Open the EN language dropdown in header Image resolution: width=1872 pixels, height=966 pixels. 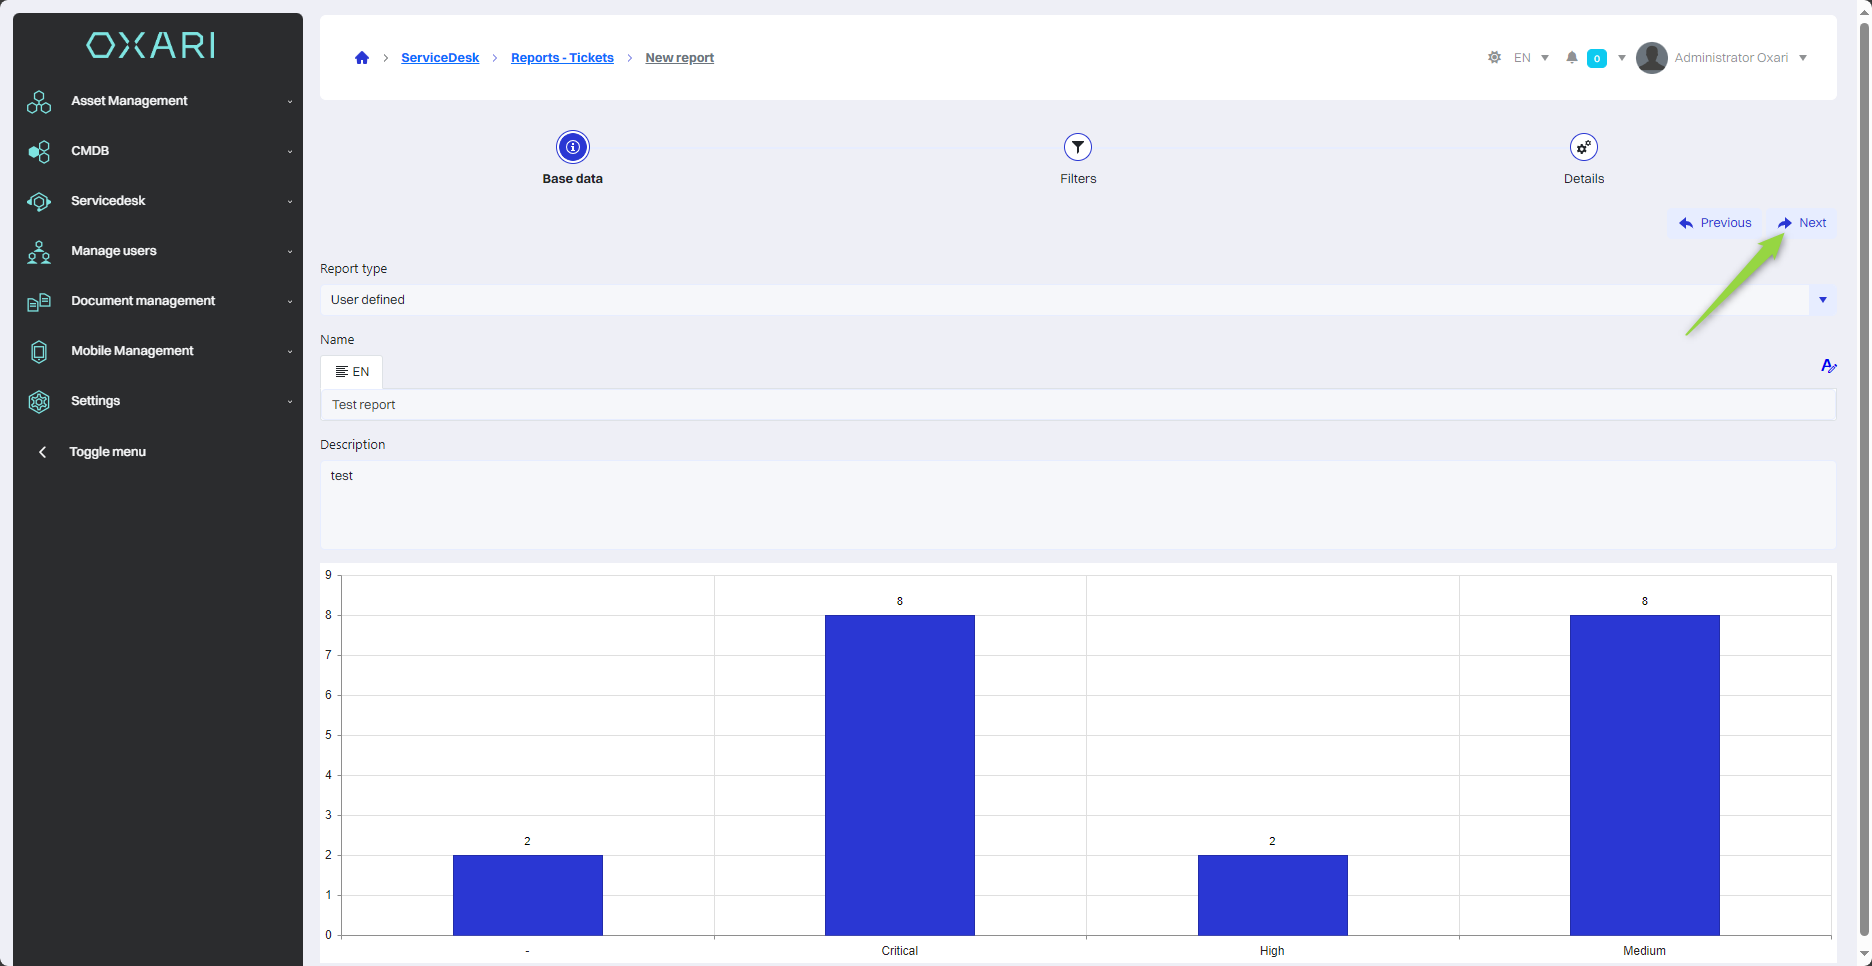pyautogui.click(x=1531, y=58)
